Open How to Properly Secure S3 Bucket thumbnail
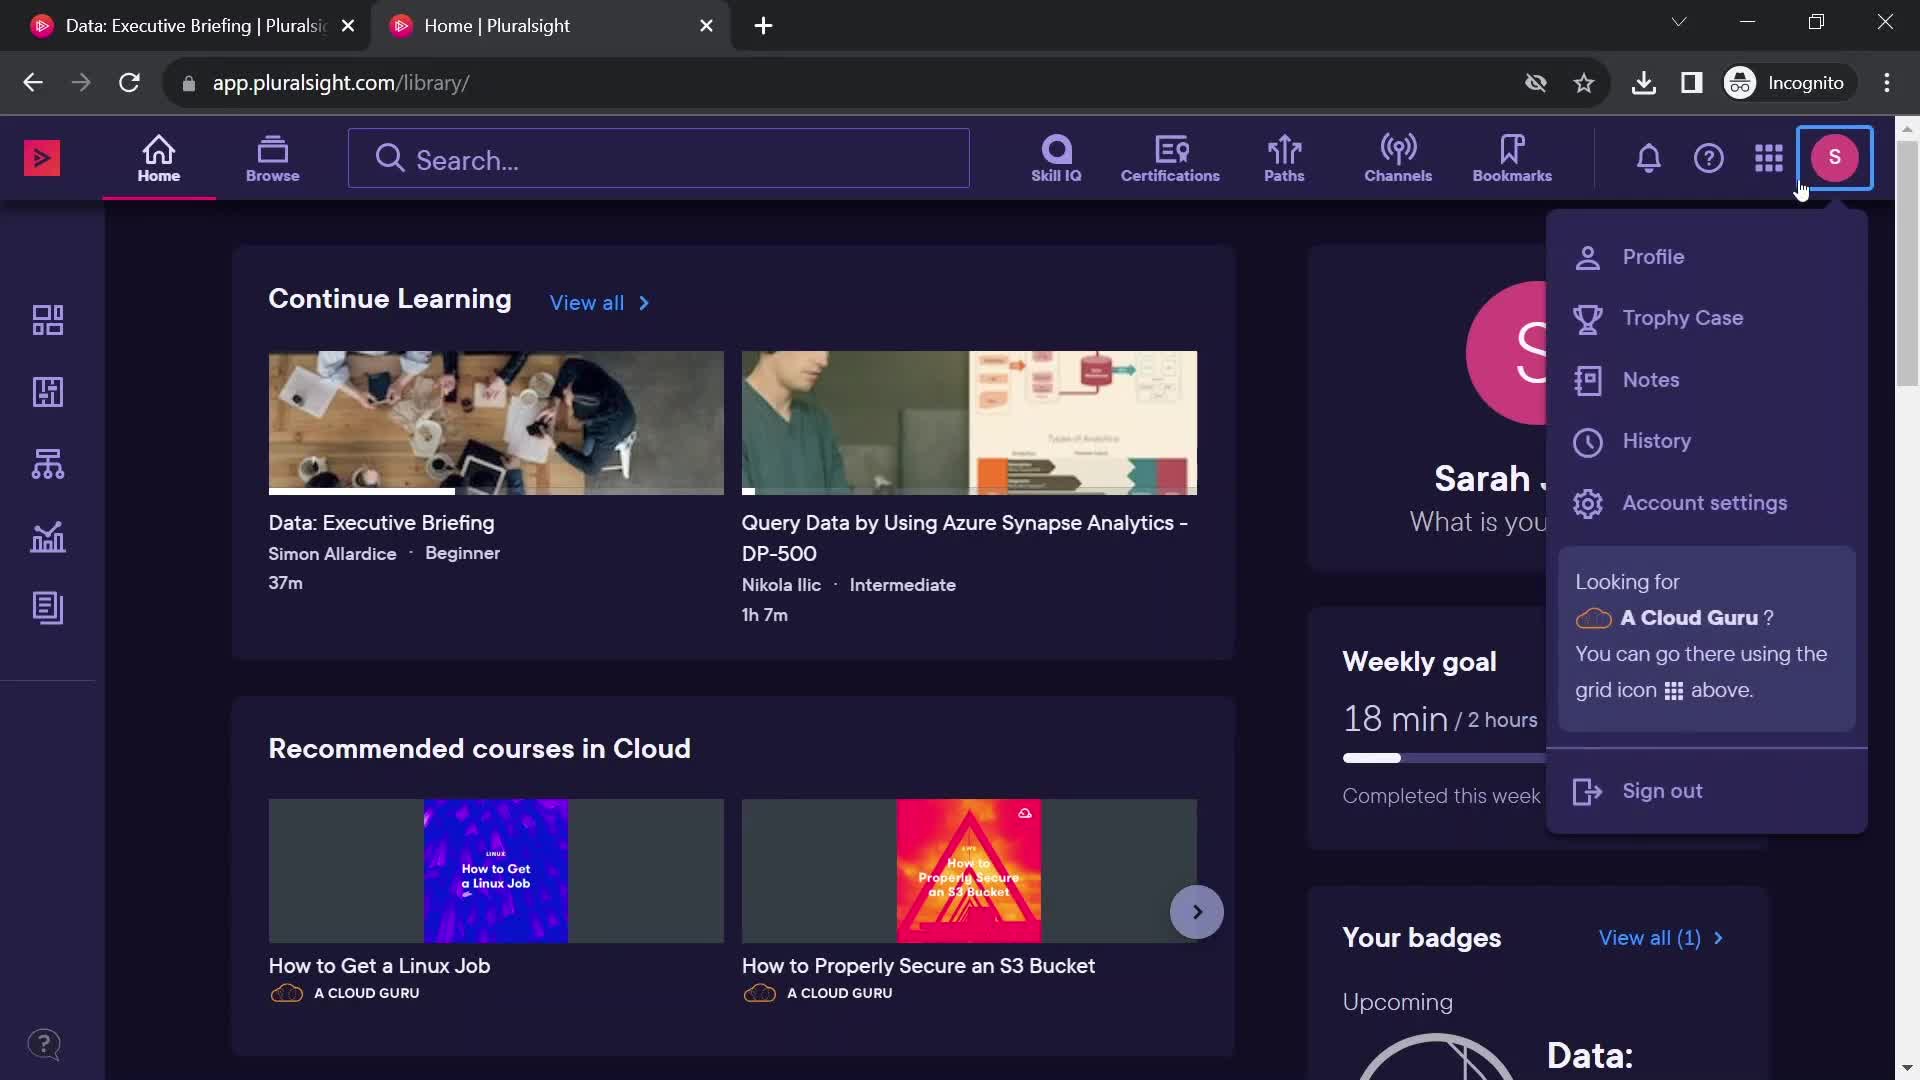The height and width of the screenshot is (1080, 1920). point(969,870)
